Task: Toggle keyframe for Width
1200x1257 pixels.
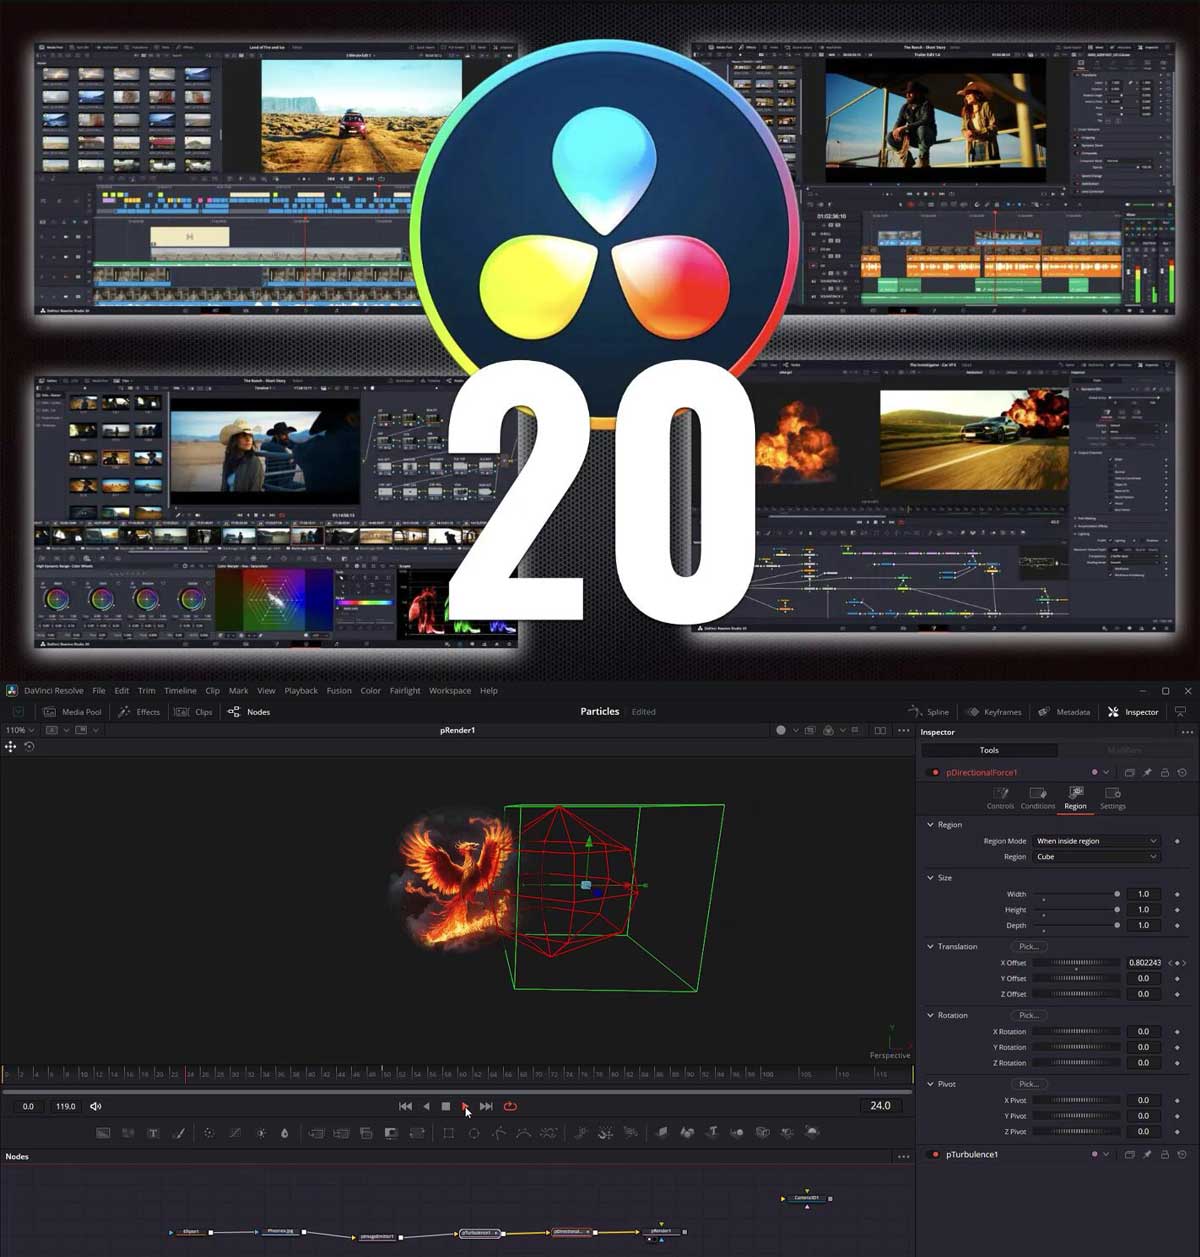Action: [1177, 894]
